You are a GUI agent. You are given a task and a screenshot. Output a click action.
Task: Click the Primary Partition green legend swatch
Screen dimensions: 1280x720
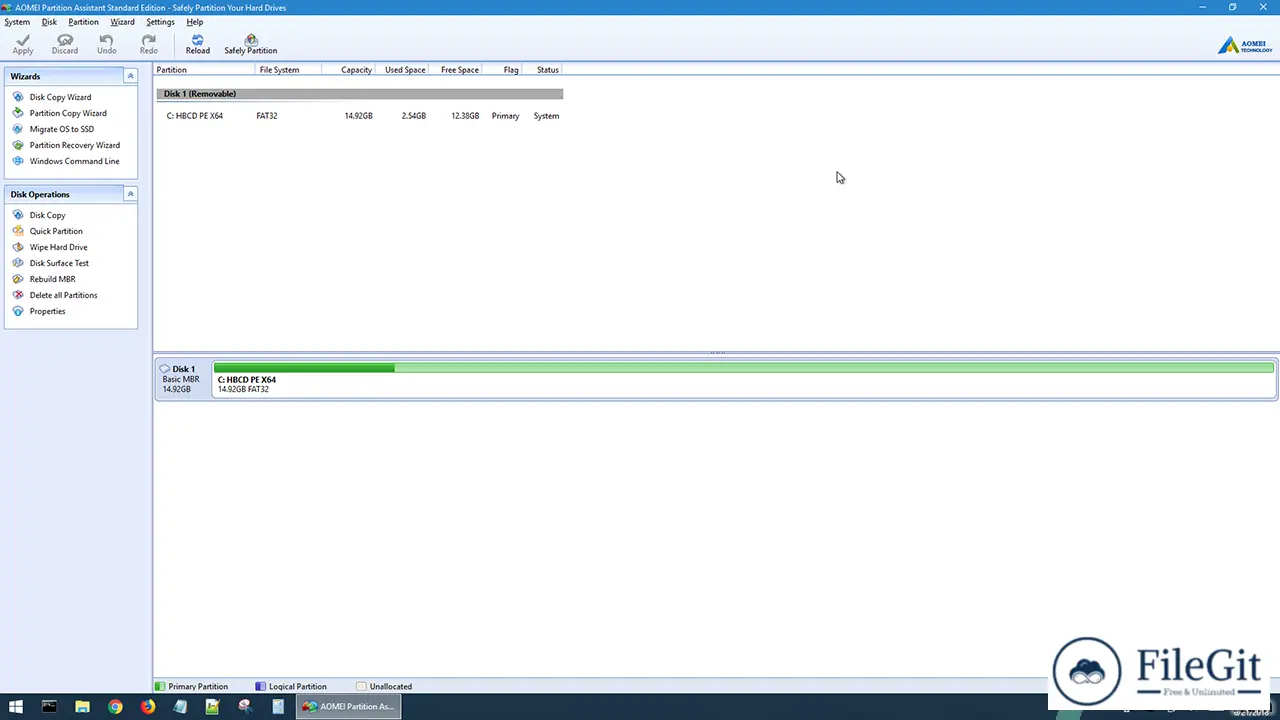point(160,687)
